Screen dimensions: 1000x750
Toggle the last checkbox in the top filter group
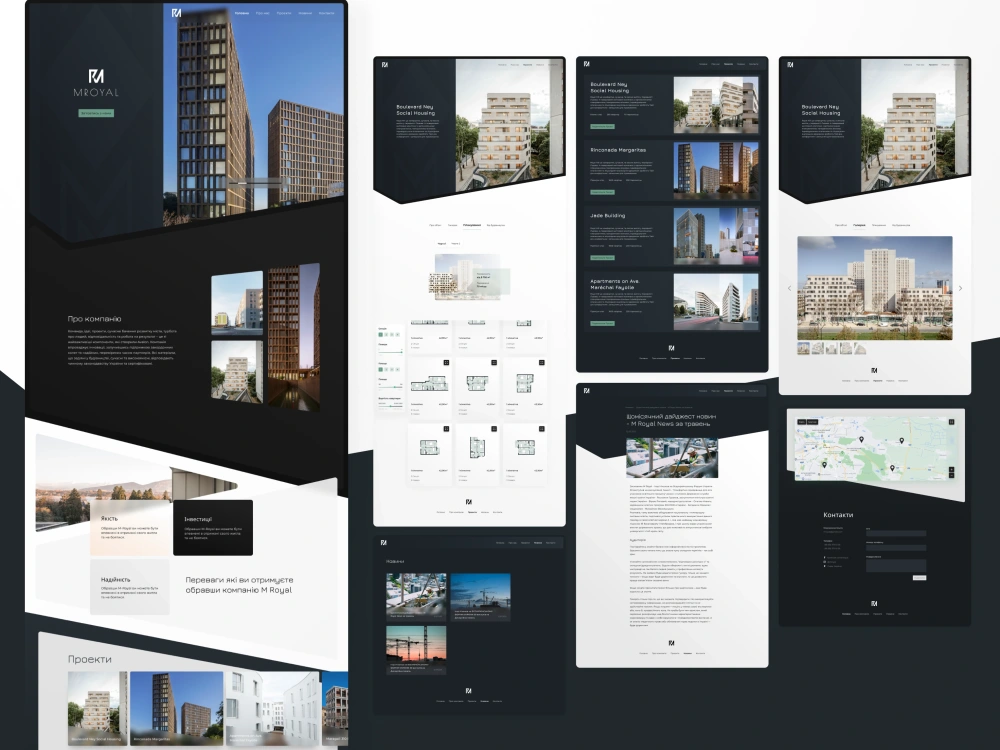[397, 334]
